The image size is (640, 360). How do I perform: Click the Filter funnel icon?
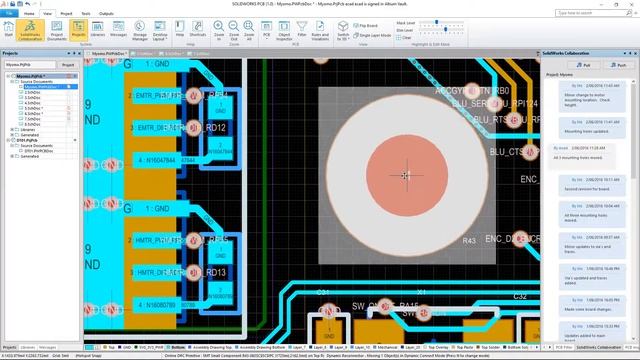point(302,29)
